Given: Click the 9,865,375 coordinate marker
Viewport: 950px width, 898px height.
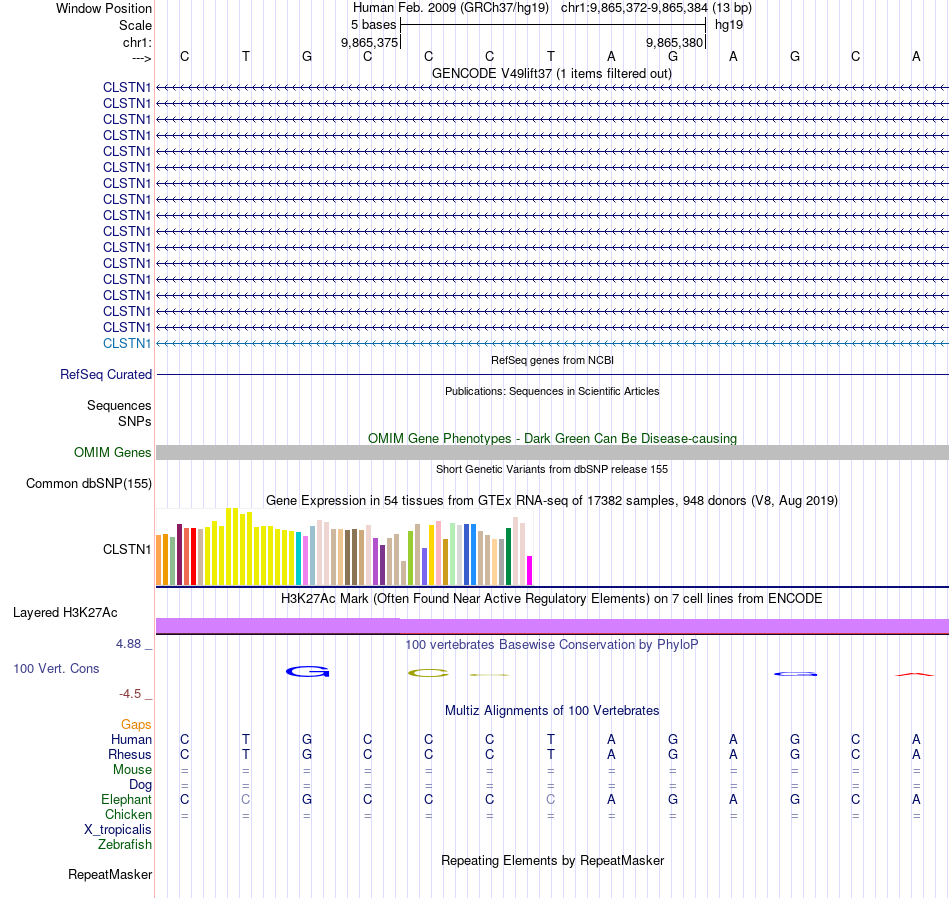Looking at the screenshot, I should [370, 42].
